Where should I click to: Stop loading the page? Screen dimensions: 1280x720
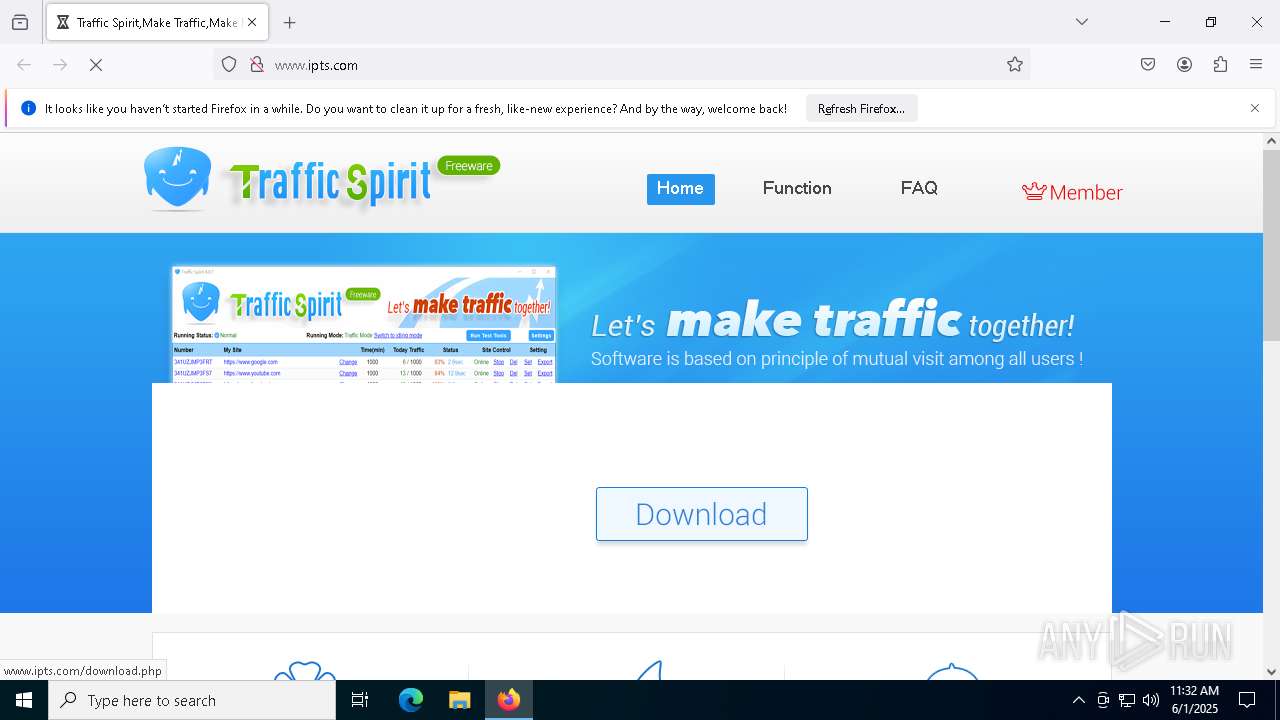pos(96,65)
